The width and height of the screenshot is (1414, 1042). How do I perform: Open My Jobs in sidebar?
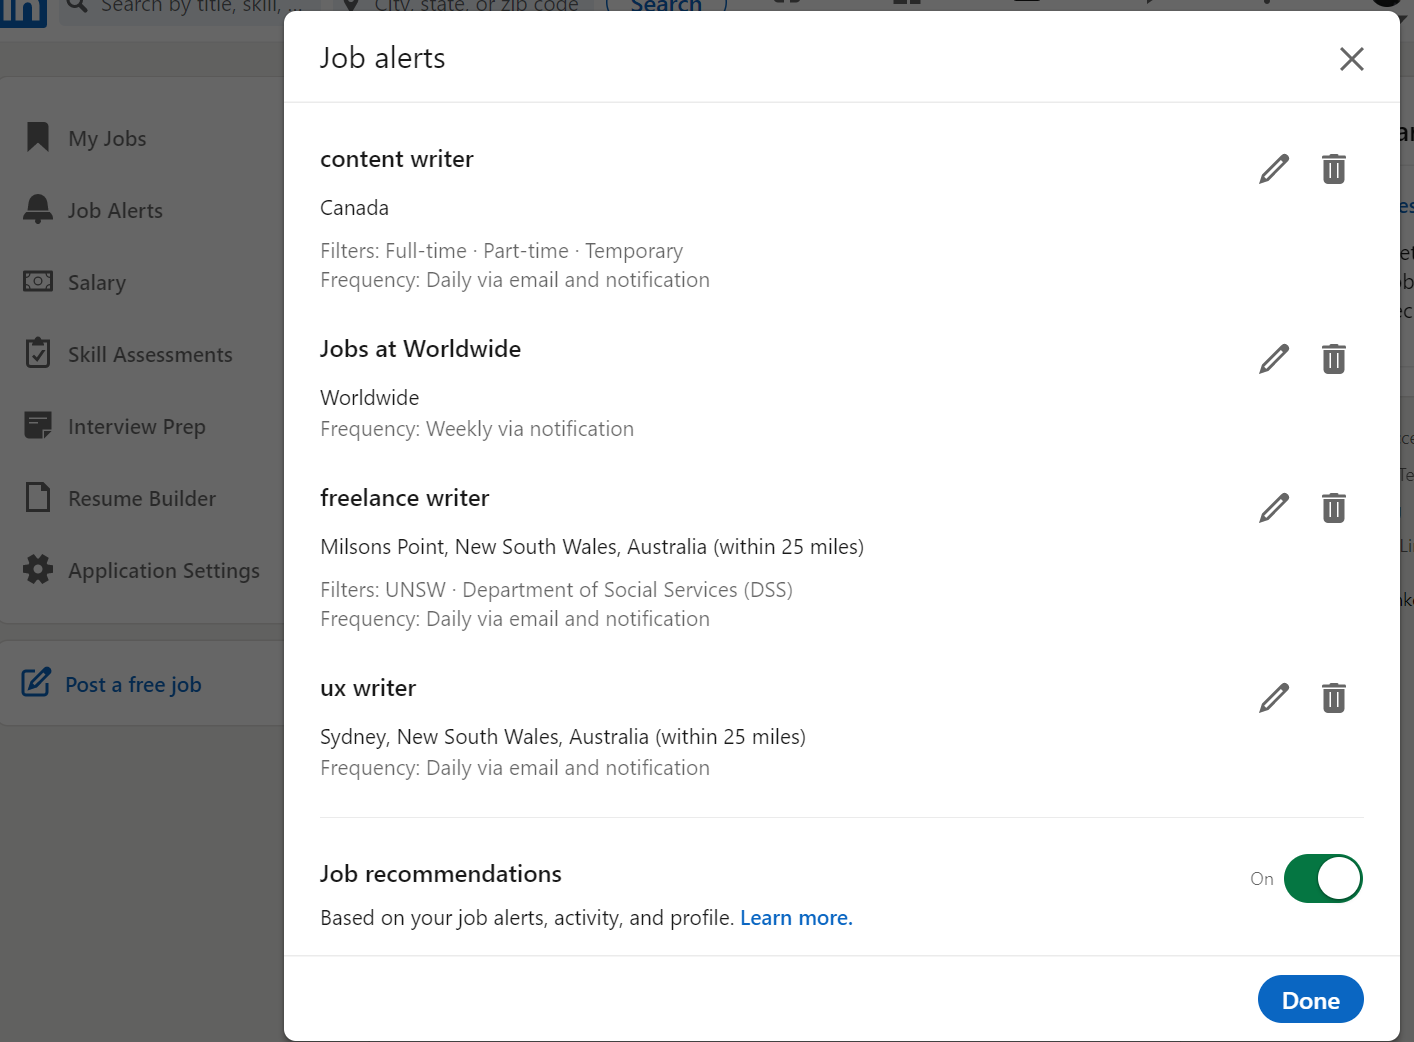[x=107, y=139]
